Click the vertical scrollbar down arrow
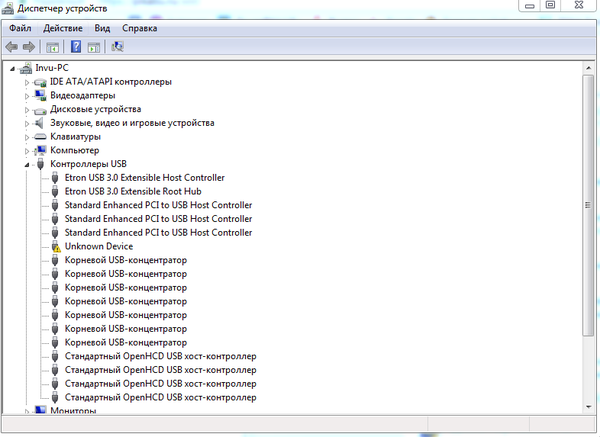600x437 pixels. (x=588, y=407)
